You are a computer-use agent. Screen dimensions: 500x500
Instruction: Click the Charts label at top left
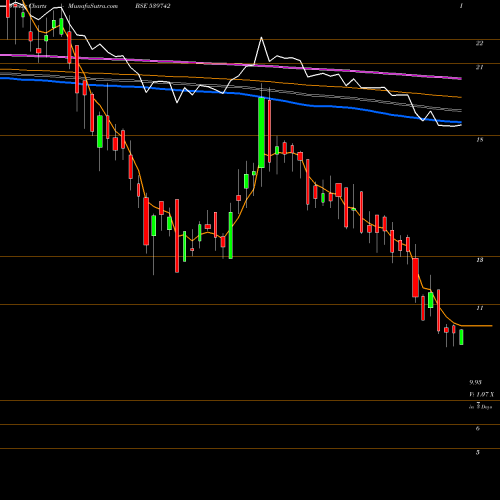coord(37,6)
